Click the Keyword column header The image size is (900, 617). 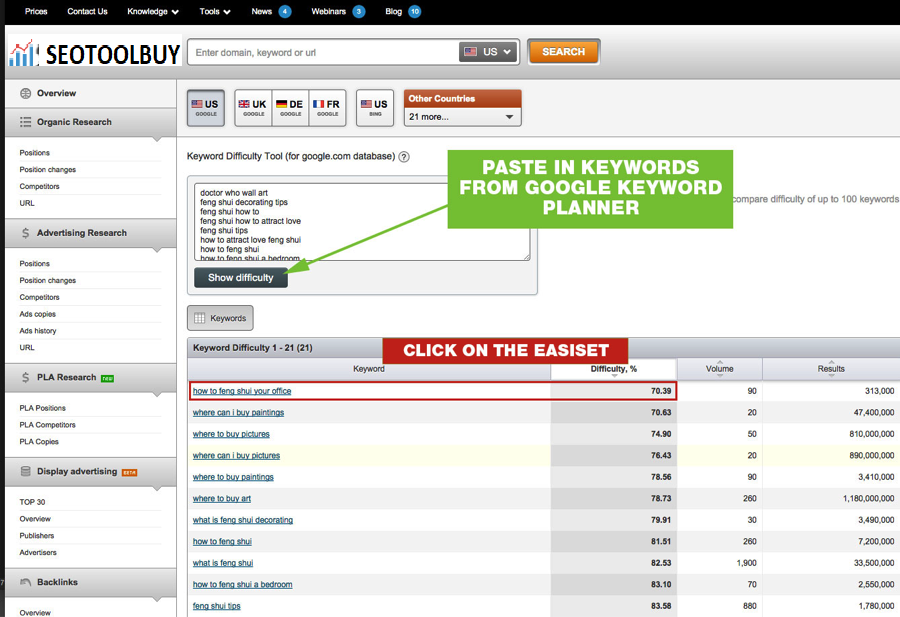pos(369,369)
